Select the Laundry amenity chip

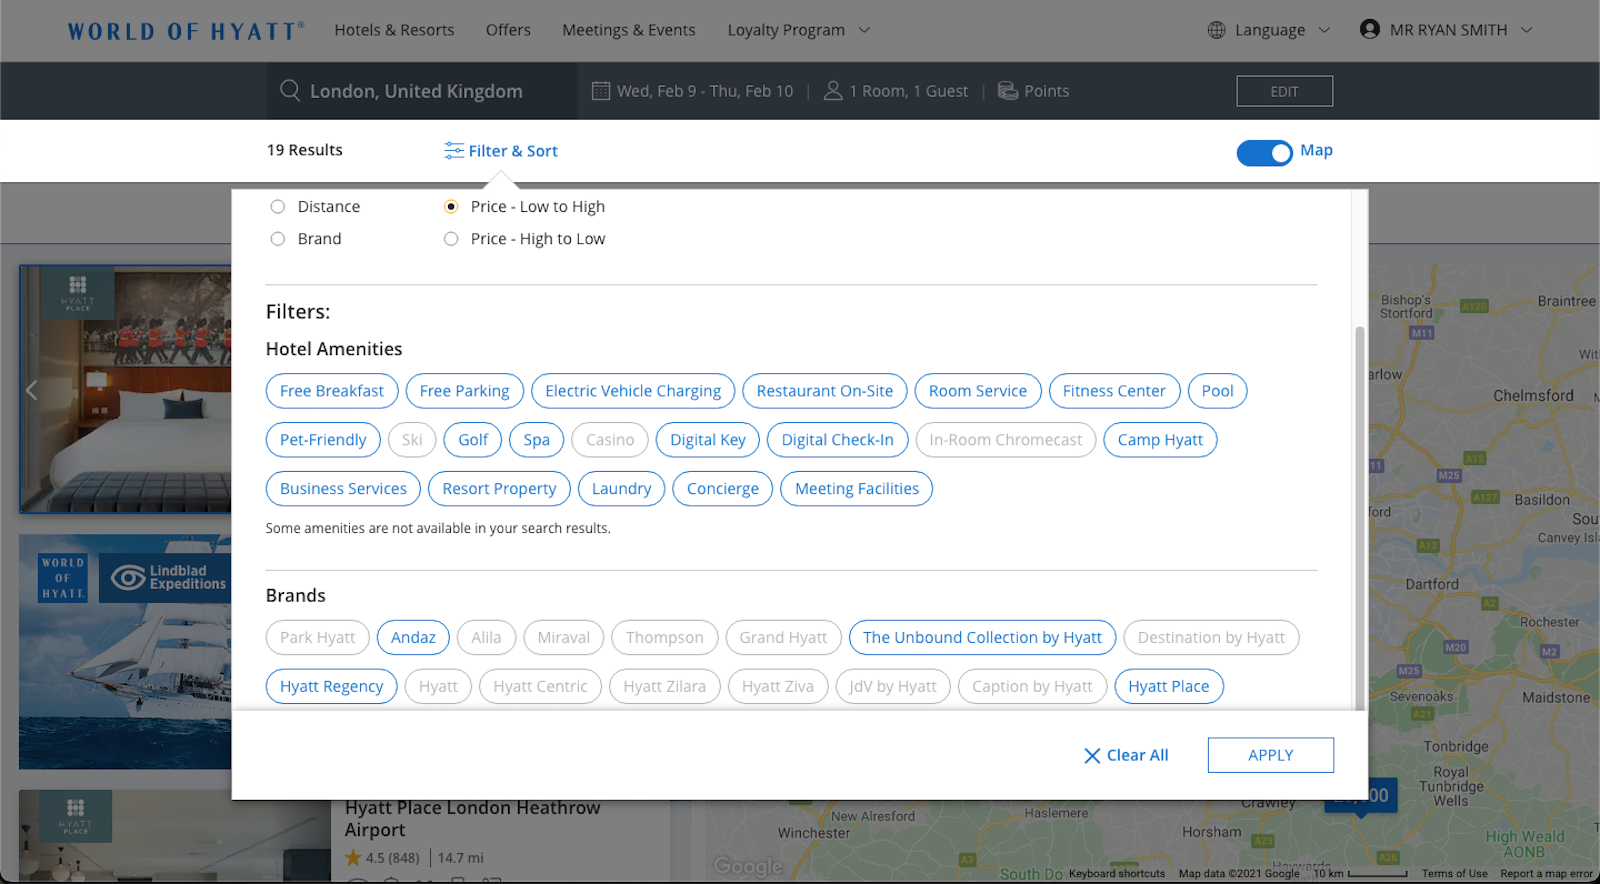[x=621, y=489]
